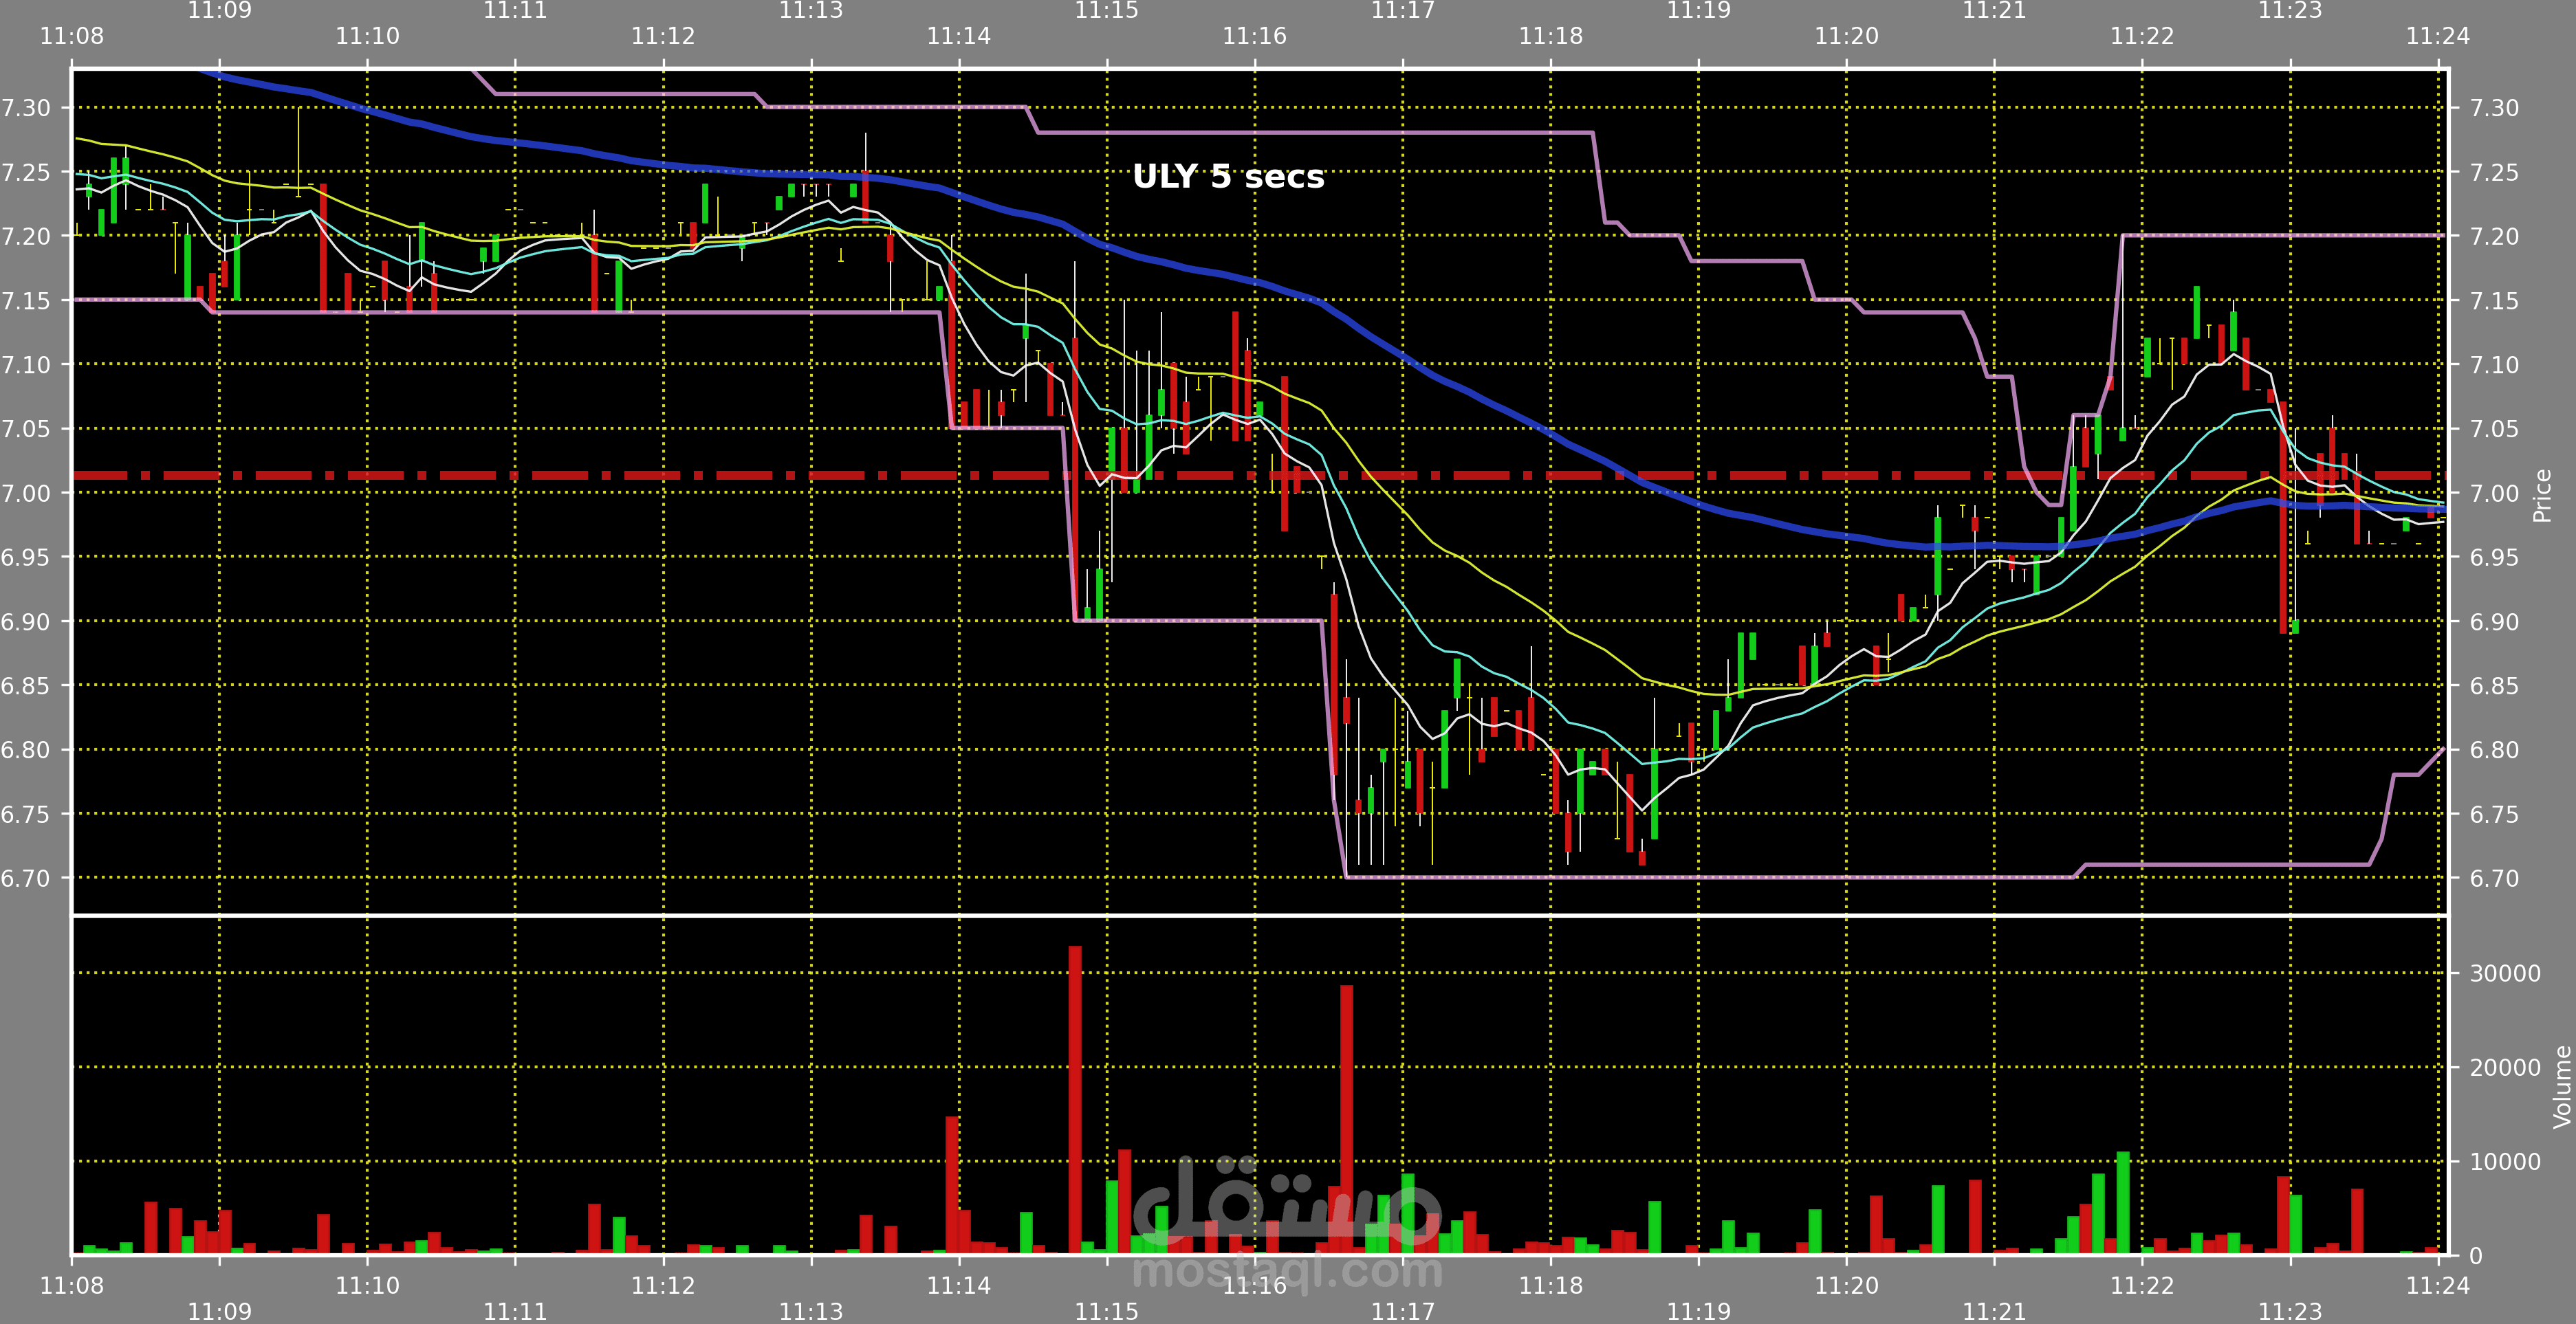Click the 30000 volume tick label
The image size is (2576, 1324).
(2504, 973)
